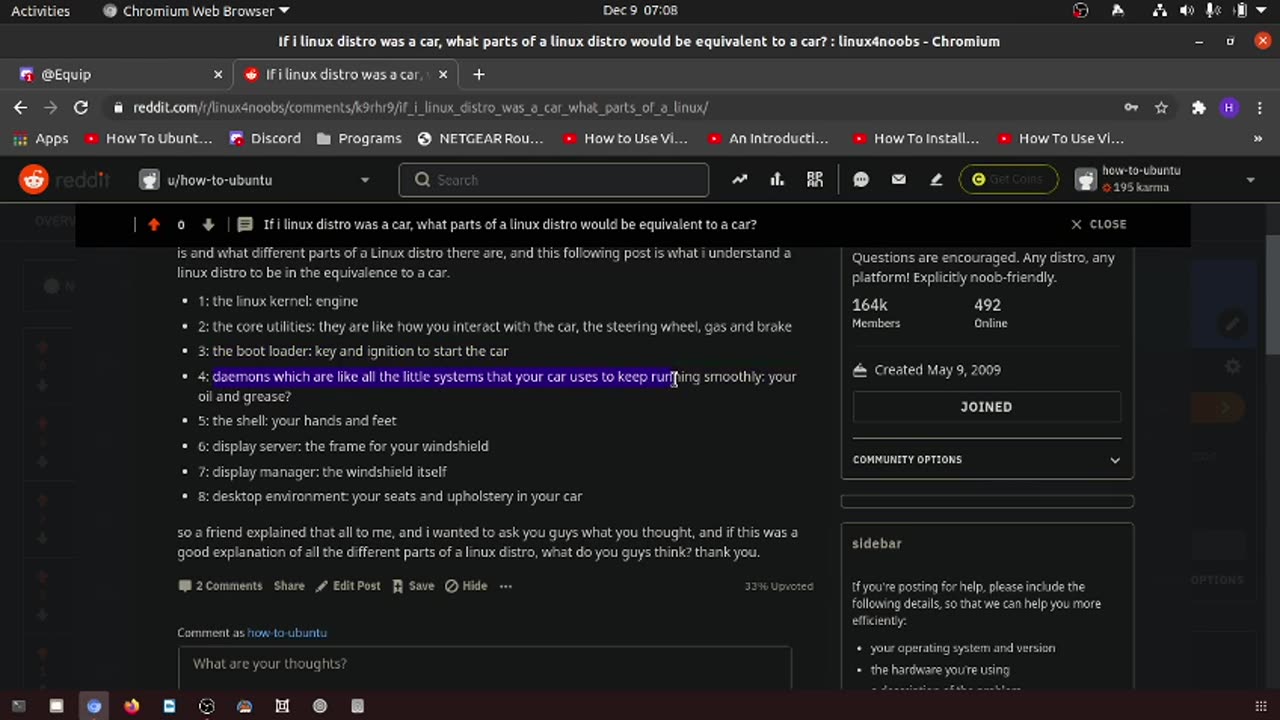Image resolution: width=1280 pixels, height=720 pixels.
Task: Click the Reddit snoo logo to go home
Action: [34, 179]
